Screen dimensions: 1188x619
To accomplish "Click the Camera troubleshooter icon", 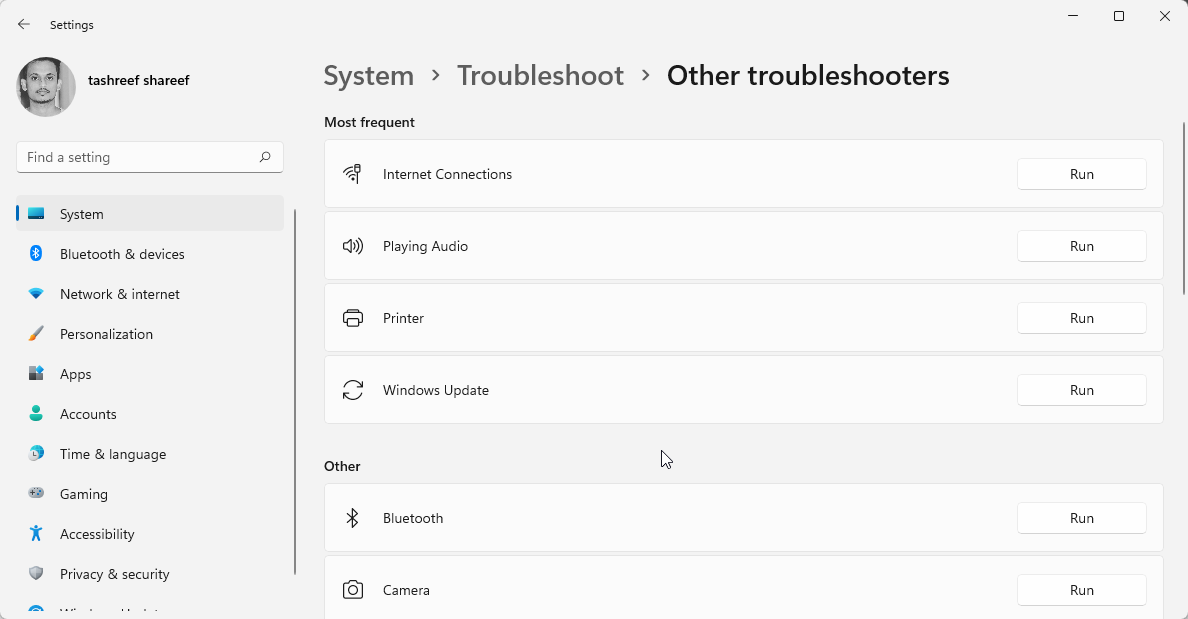I will (353, 590).
